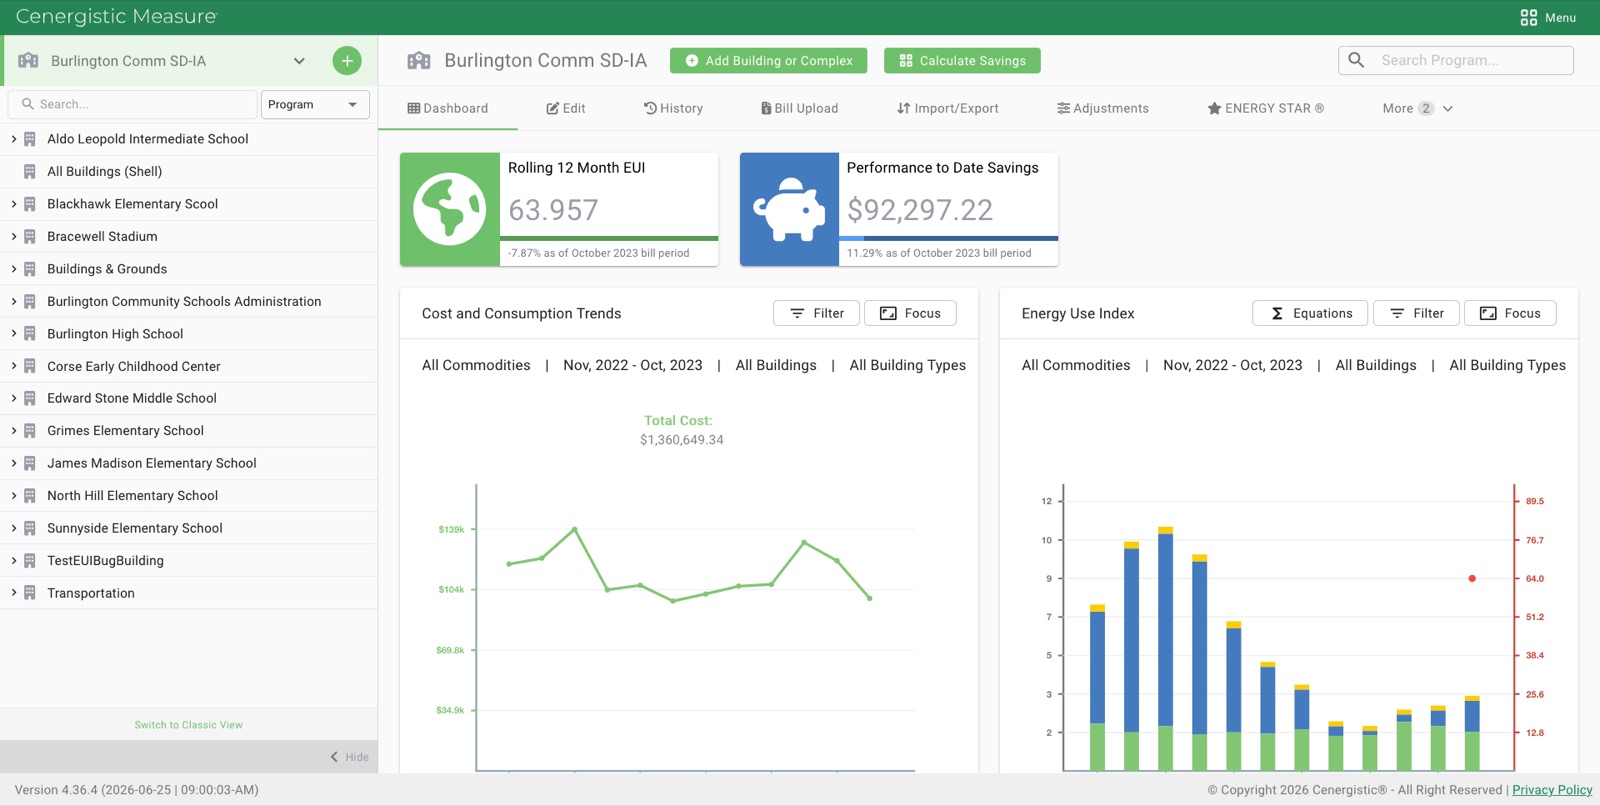
Task: Click the Transportation building icon
Action: click(30, 593)
